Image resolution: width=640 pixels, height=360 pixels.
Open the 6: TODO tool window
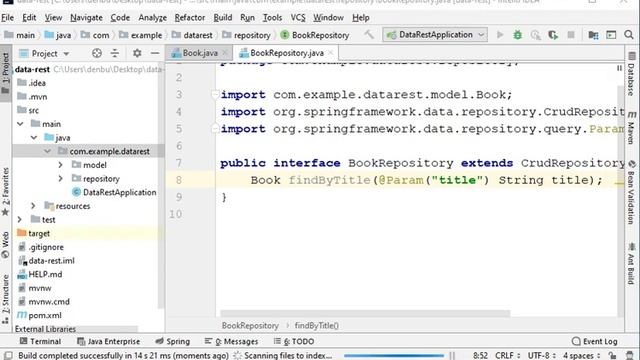point(294,341)
